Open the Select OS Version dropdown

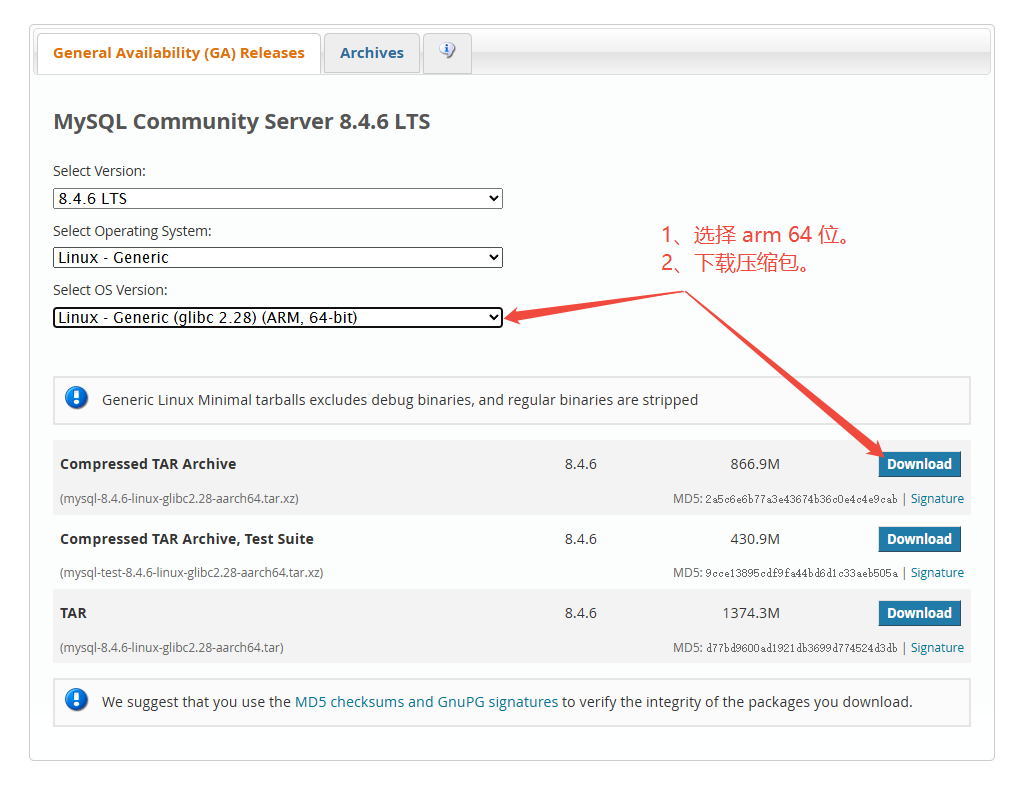(x=278, y=318)
